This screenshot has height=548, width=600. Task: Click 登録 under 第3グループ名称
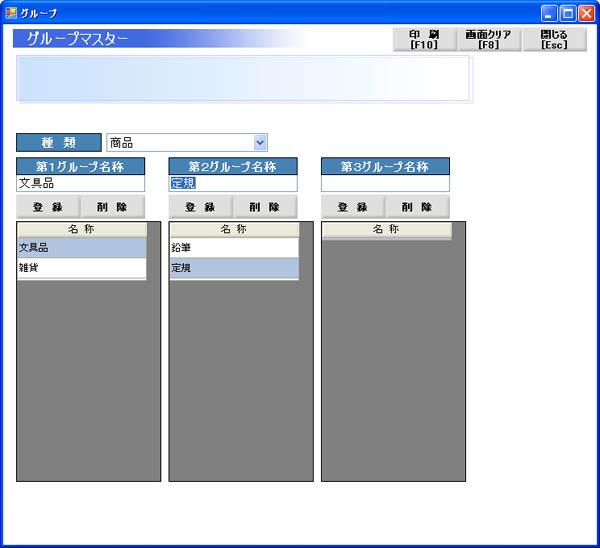coord(353,207)
